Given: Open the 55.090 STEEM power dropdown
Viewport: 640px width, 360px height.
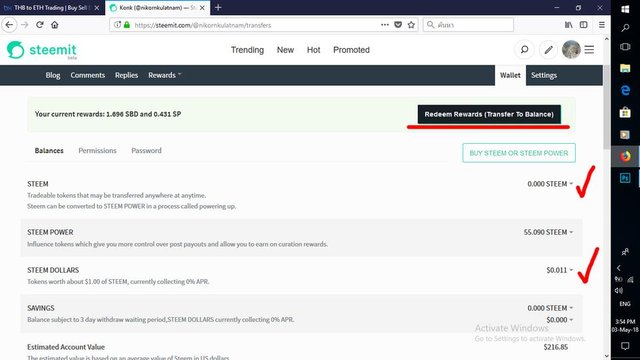Looking at the screenshot, I should pyautogui.click(x=549, y=232).
